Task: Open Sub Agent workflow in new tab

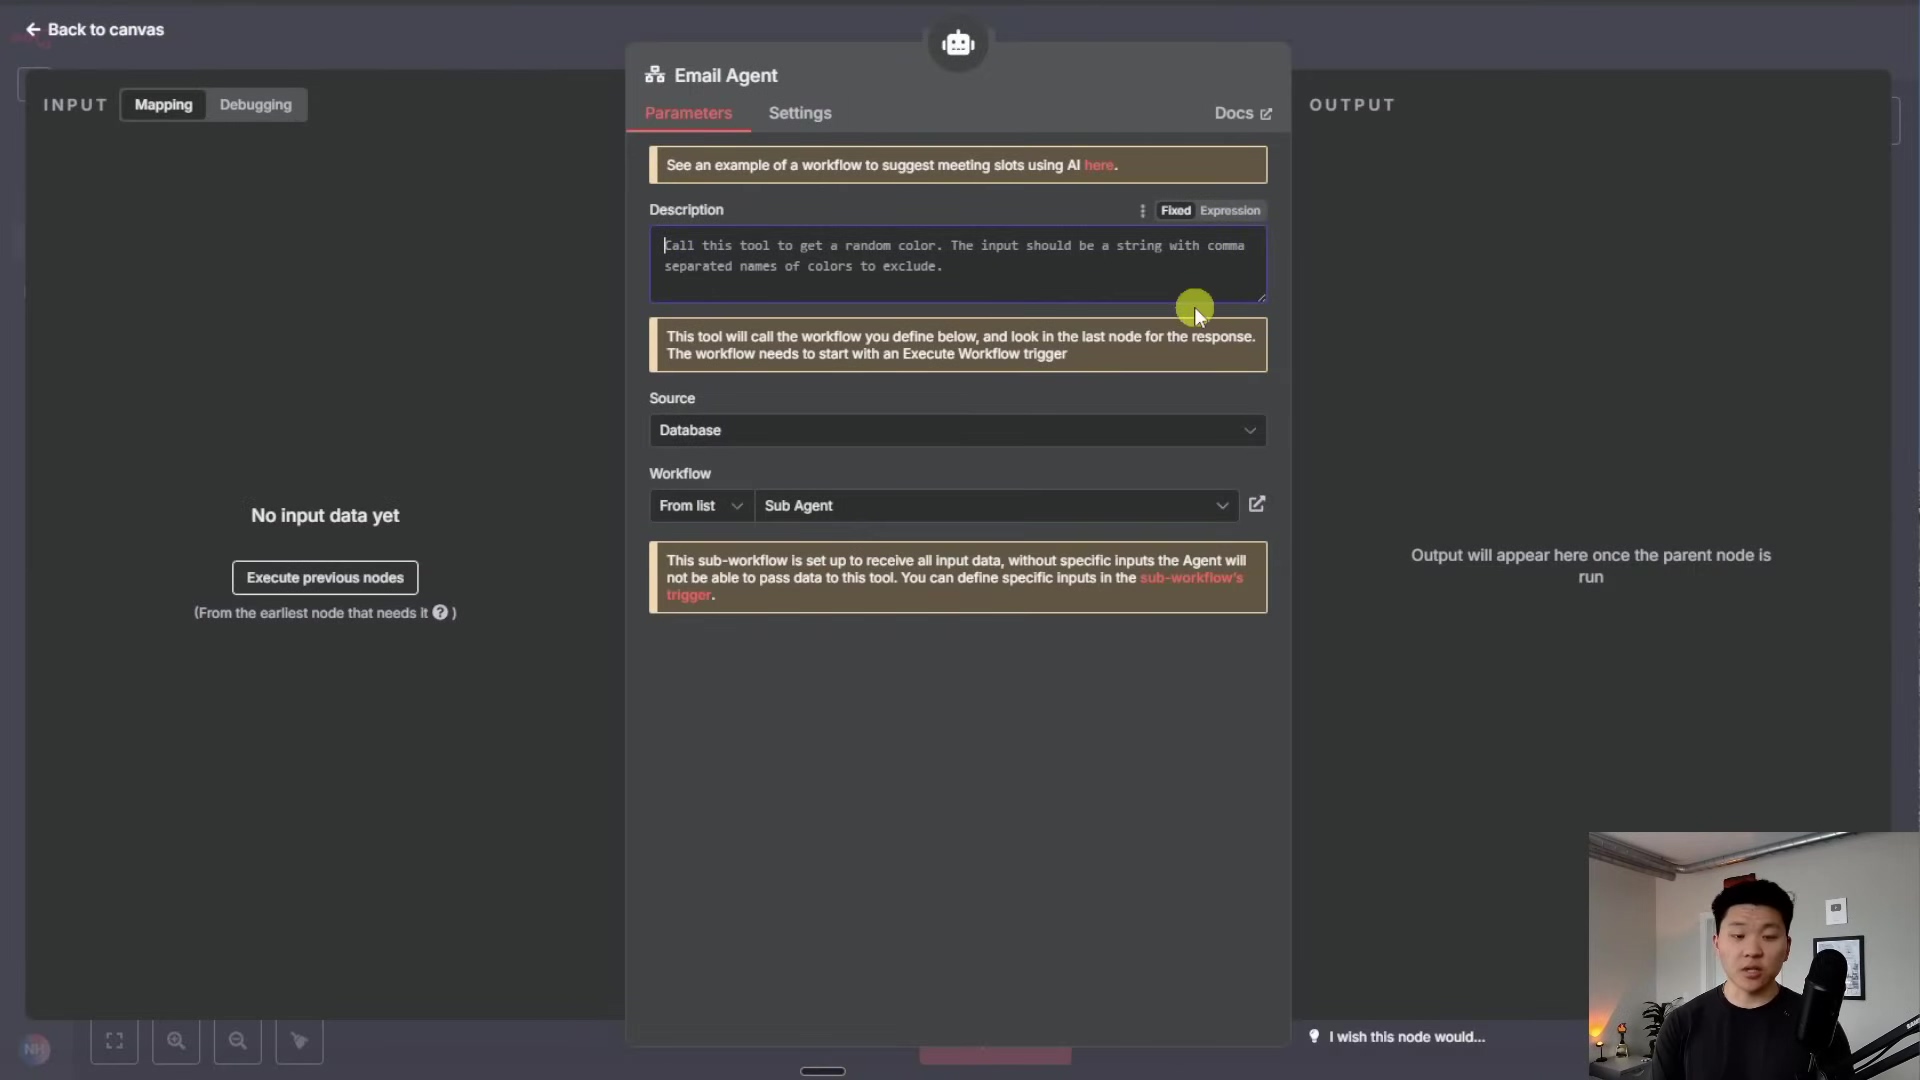Action: (1257, 505)
